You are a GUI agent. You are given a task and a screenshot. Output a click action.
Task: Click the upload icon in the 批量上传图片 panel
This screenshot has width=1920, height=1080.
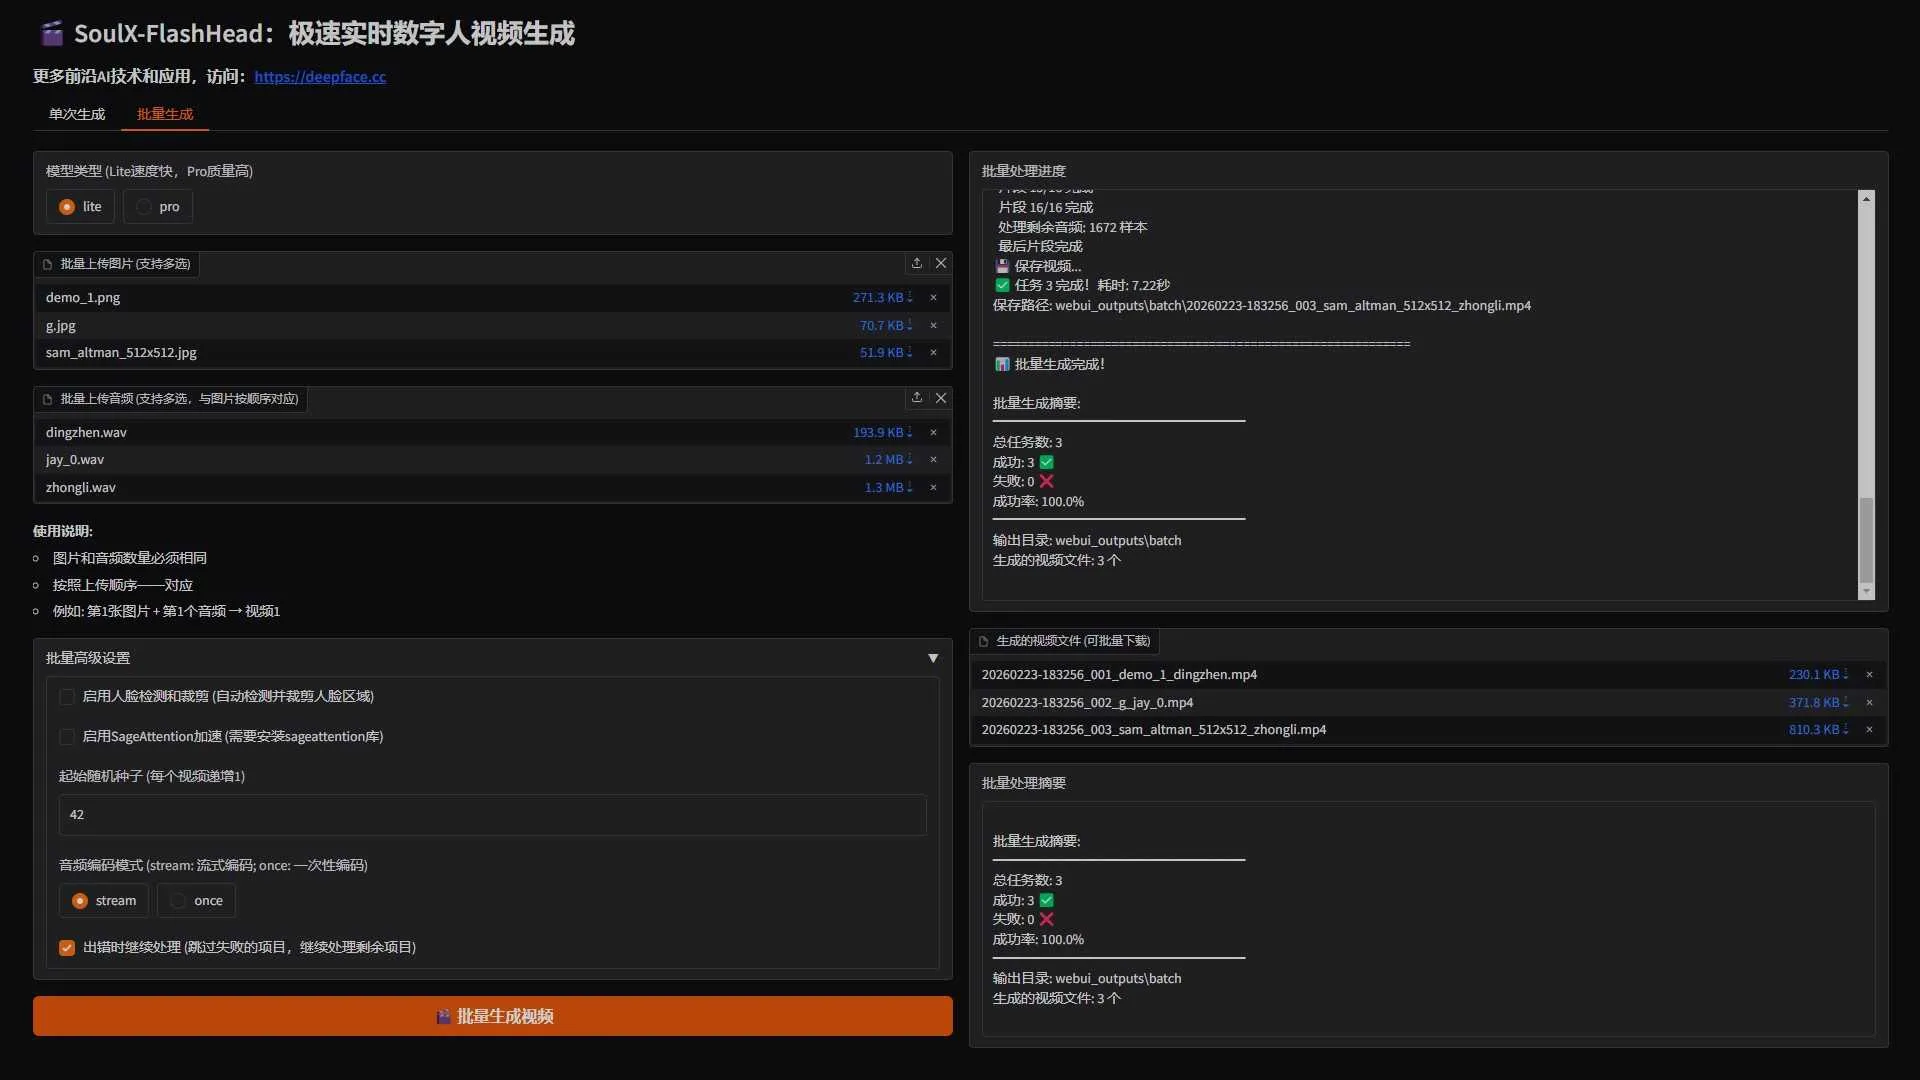tap(917, 263)
